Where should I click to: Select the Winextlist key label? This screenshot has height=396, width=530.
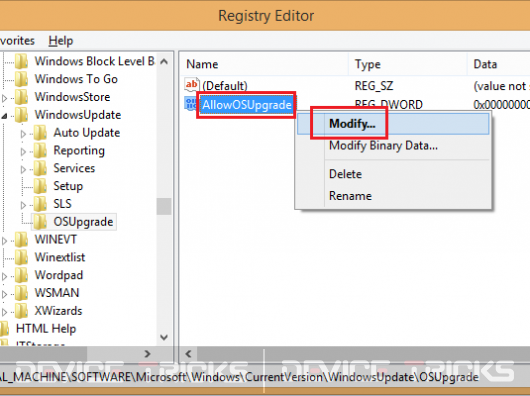60,257
